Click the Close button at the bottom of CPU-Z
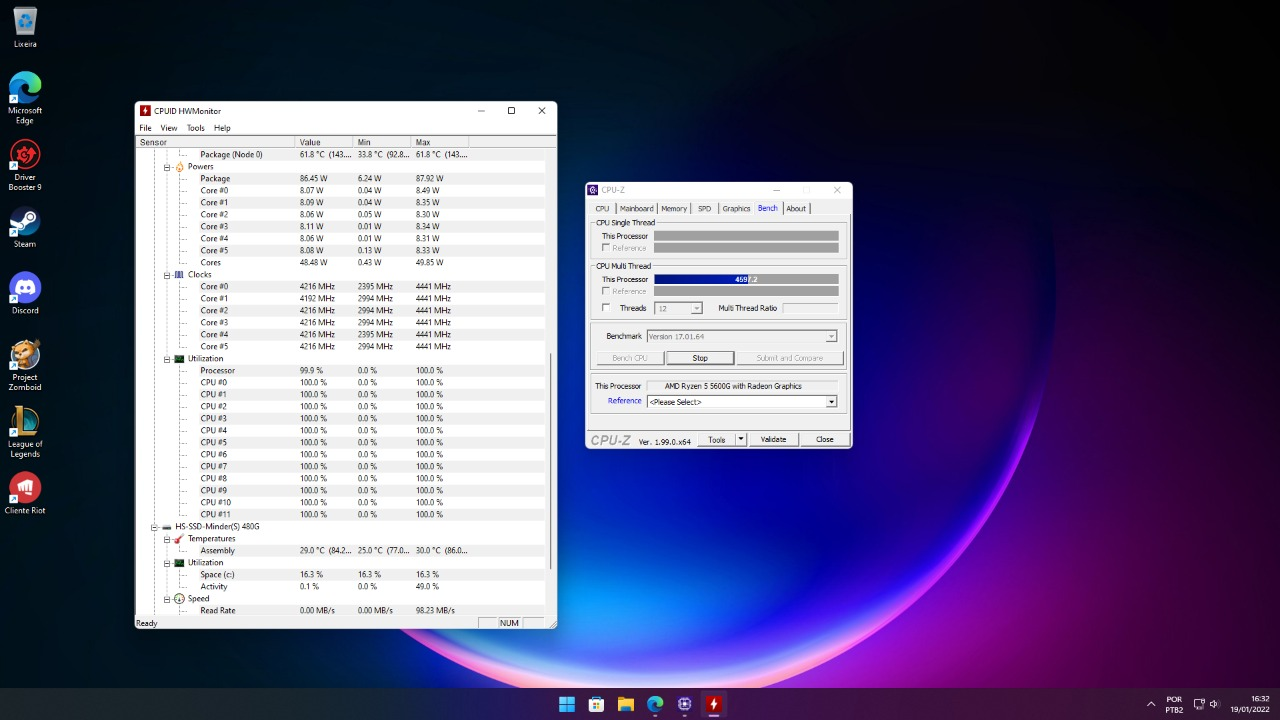Screen dimensions: 1280x720 (x=824, y=440)
